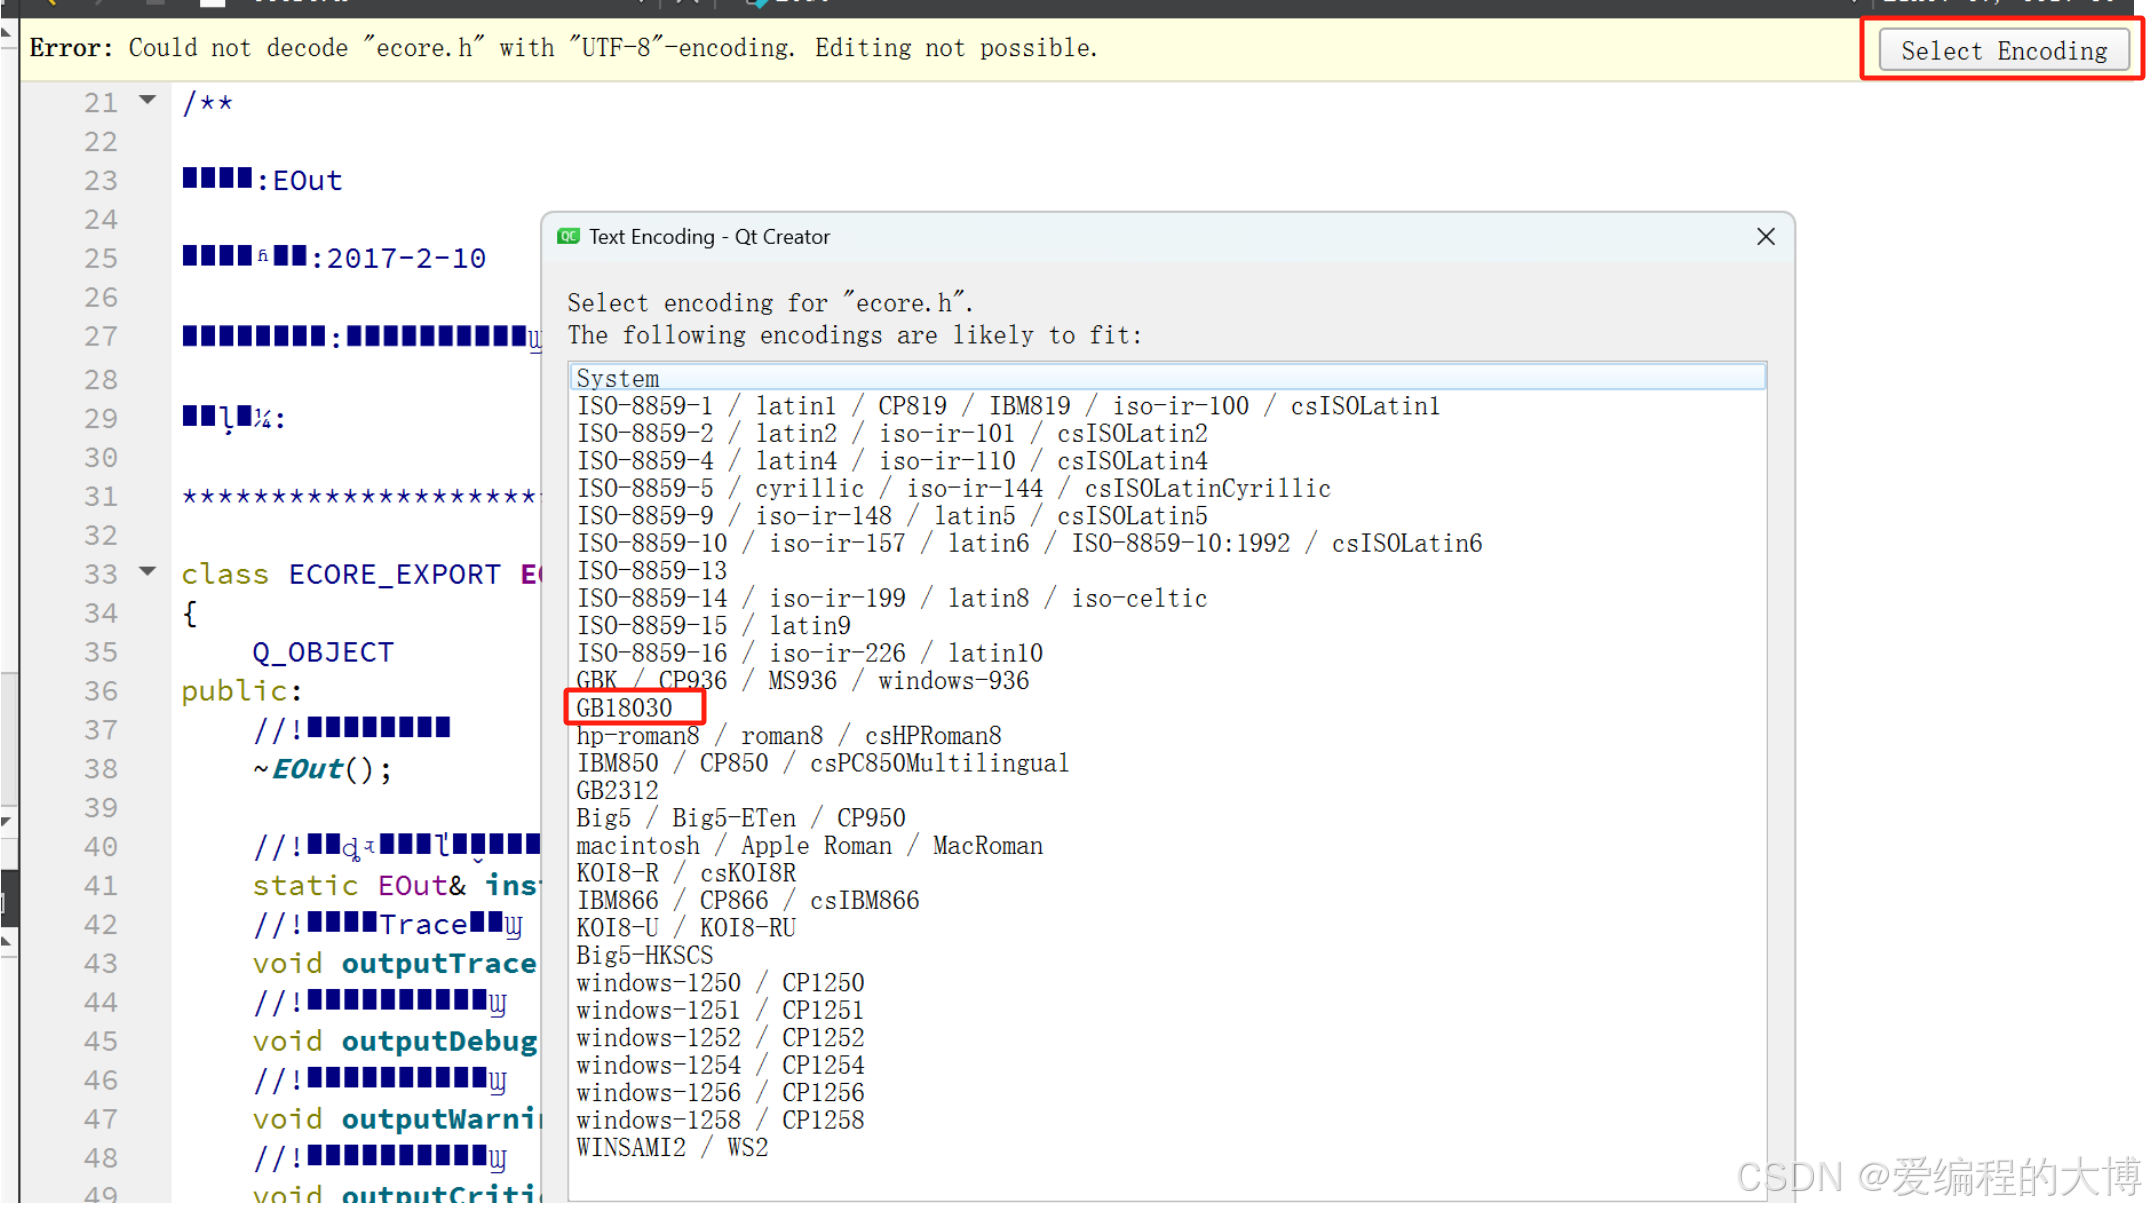
Task: Pick macintosh / Apple Roman encoding
Action: pos(809,846)
